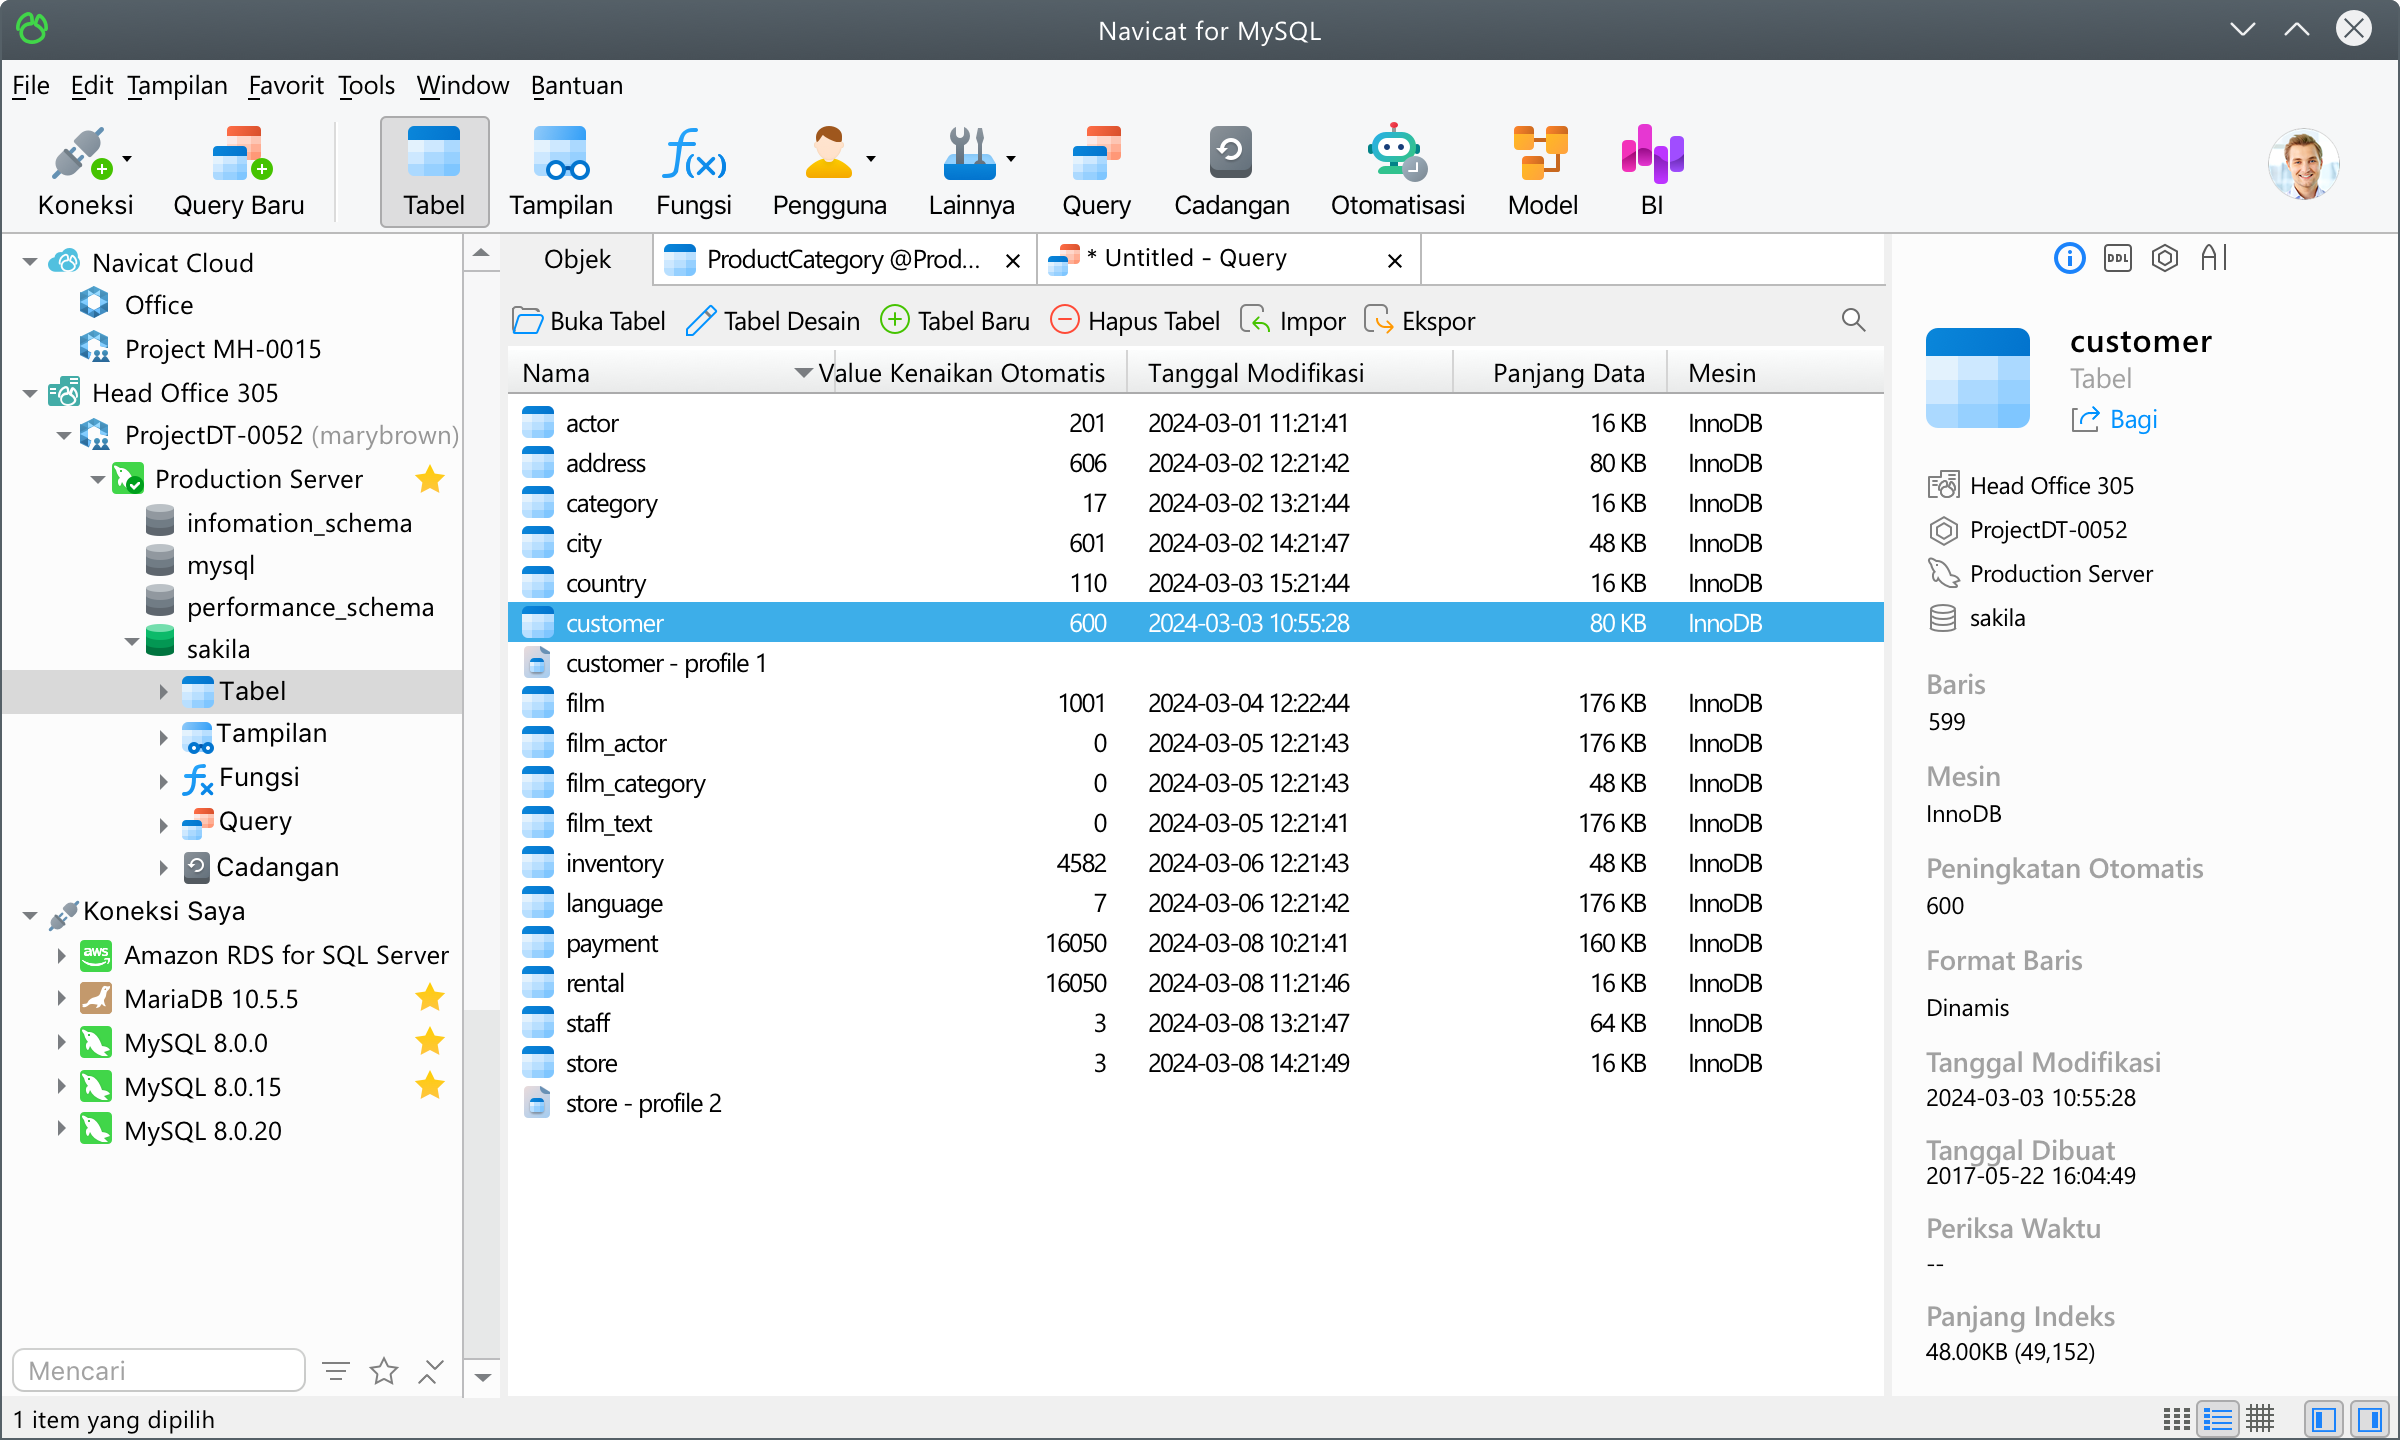Image resolution: width=2400 pixels, height=1440 pixels.
Task: Open the Pengguna dropdown arrow
Action: 871,159
